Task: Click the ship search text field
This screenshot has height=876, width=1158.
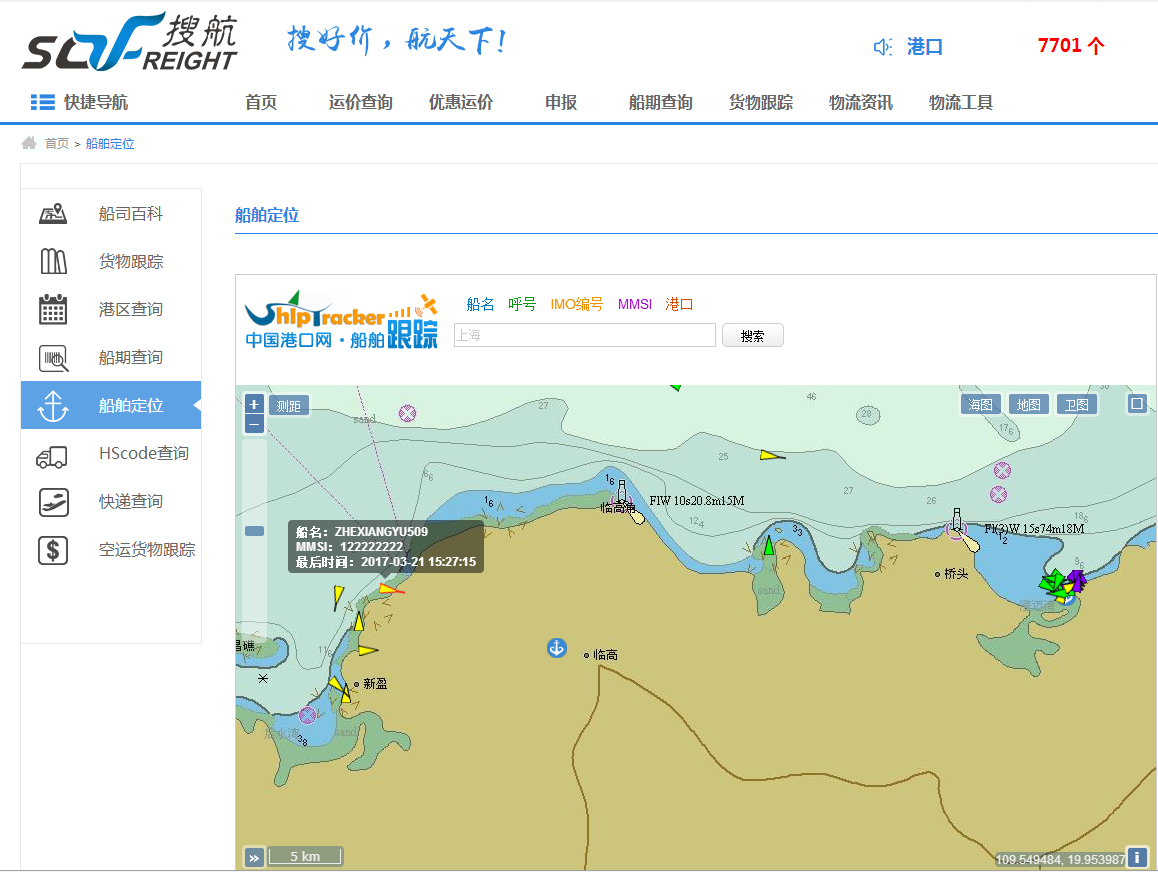Action: point(584,336)
